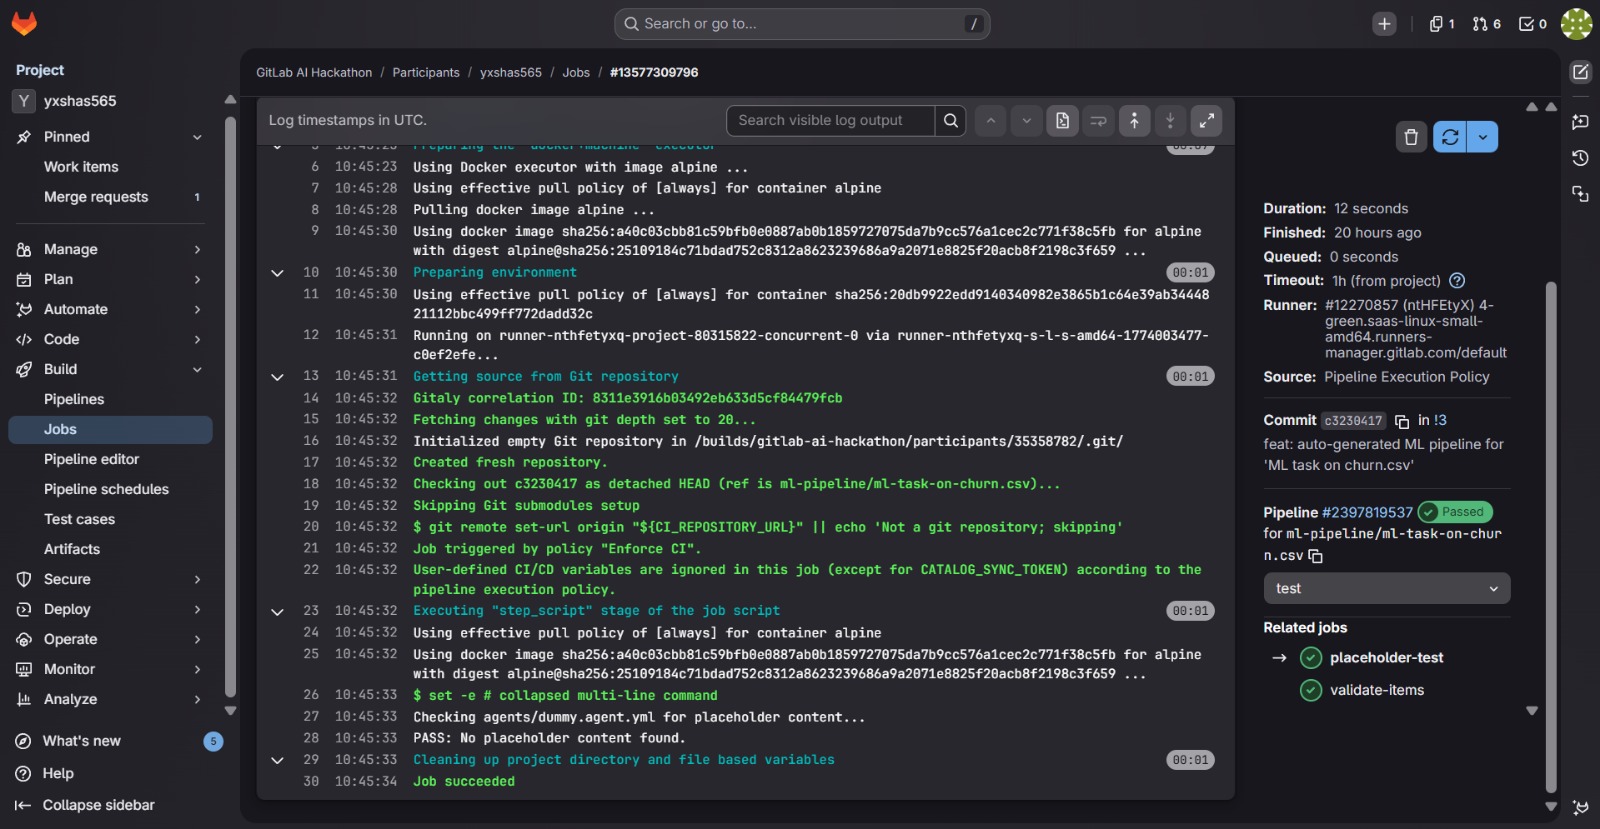Screen dimensions: 1600x829
Task: Expand the Code sidebar menu
Action: click(x=110, y=339)
